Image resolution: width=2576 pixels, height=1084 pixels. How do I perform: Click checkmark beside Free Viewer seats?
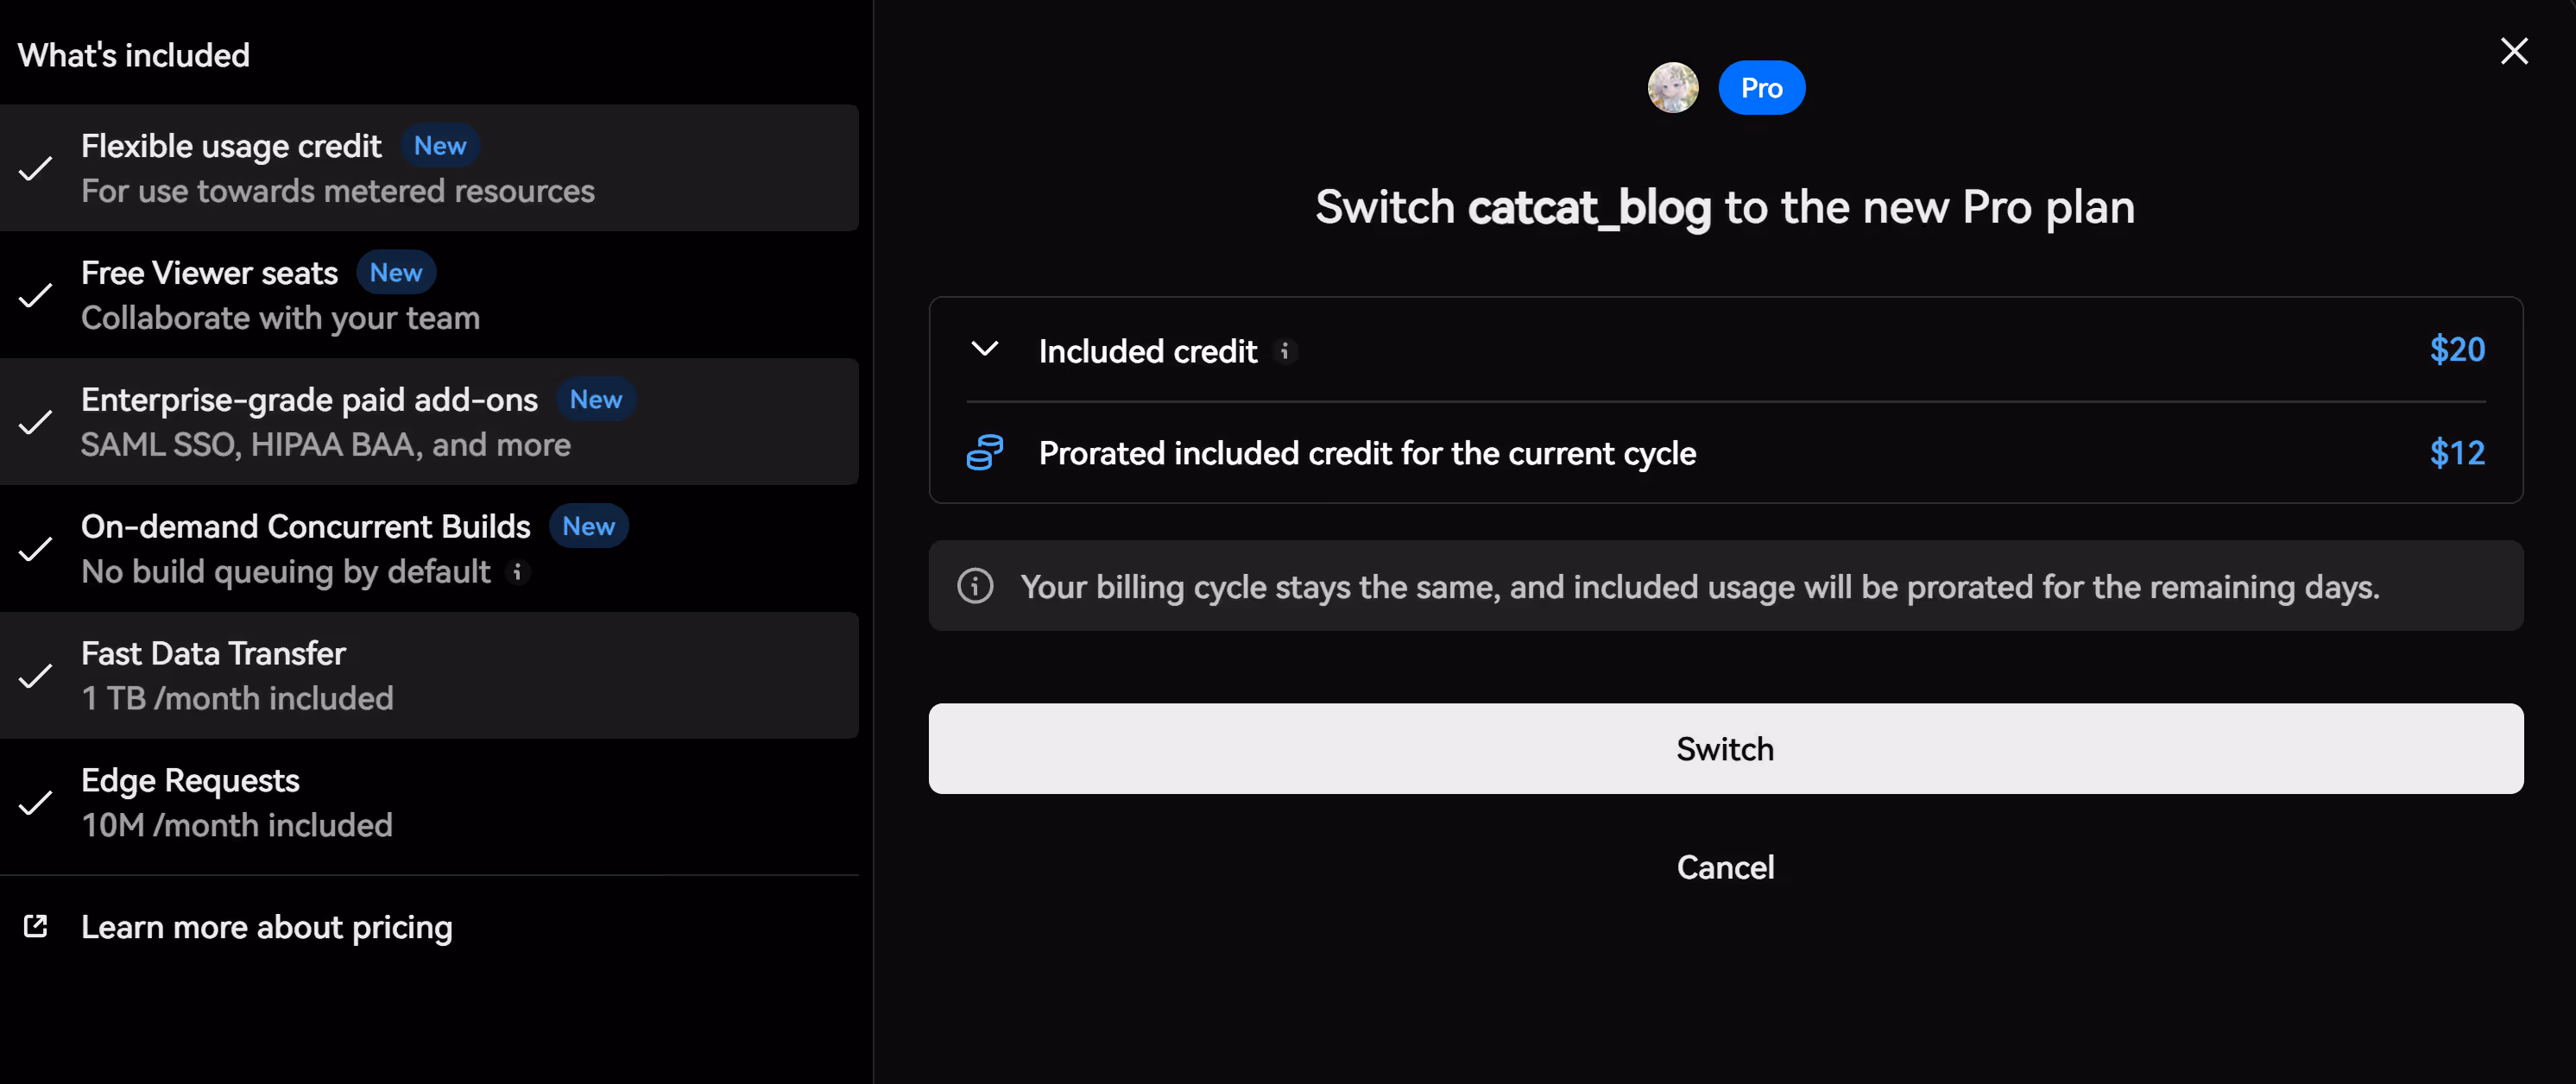[x=36, y=296]
